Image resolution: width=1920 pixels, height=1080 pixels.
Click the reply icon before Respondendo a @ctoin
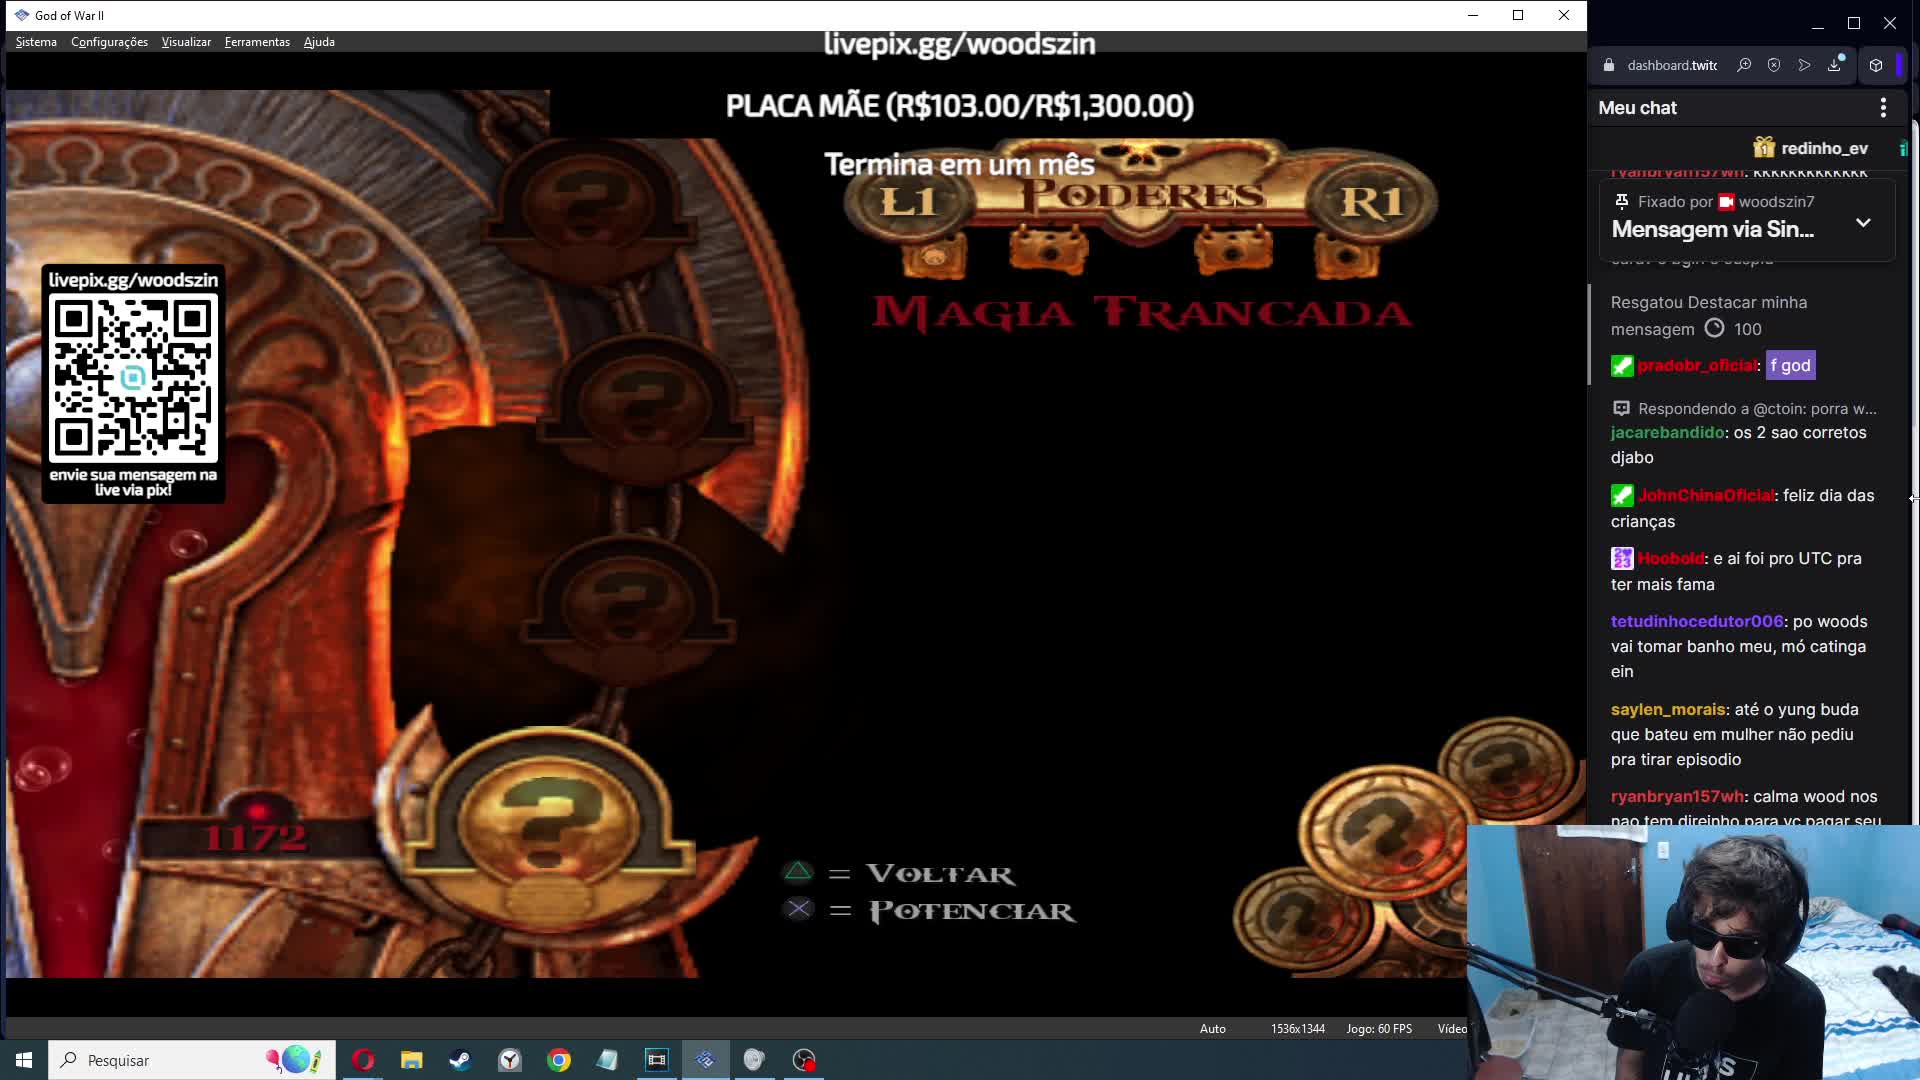point(1621,408)
